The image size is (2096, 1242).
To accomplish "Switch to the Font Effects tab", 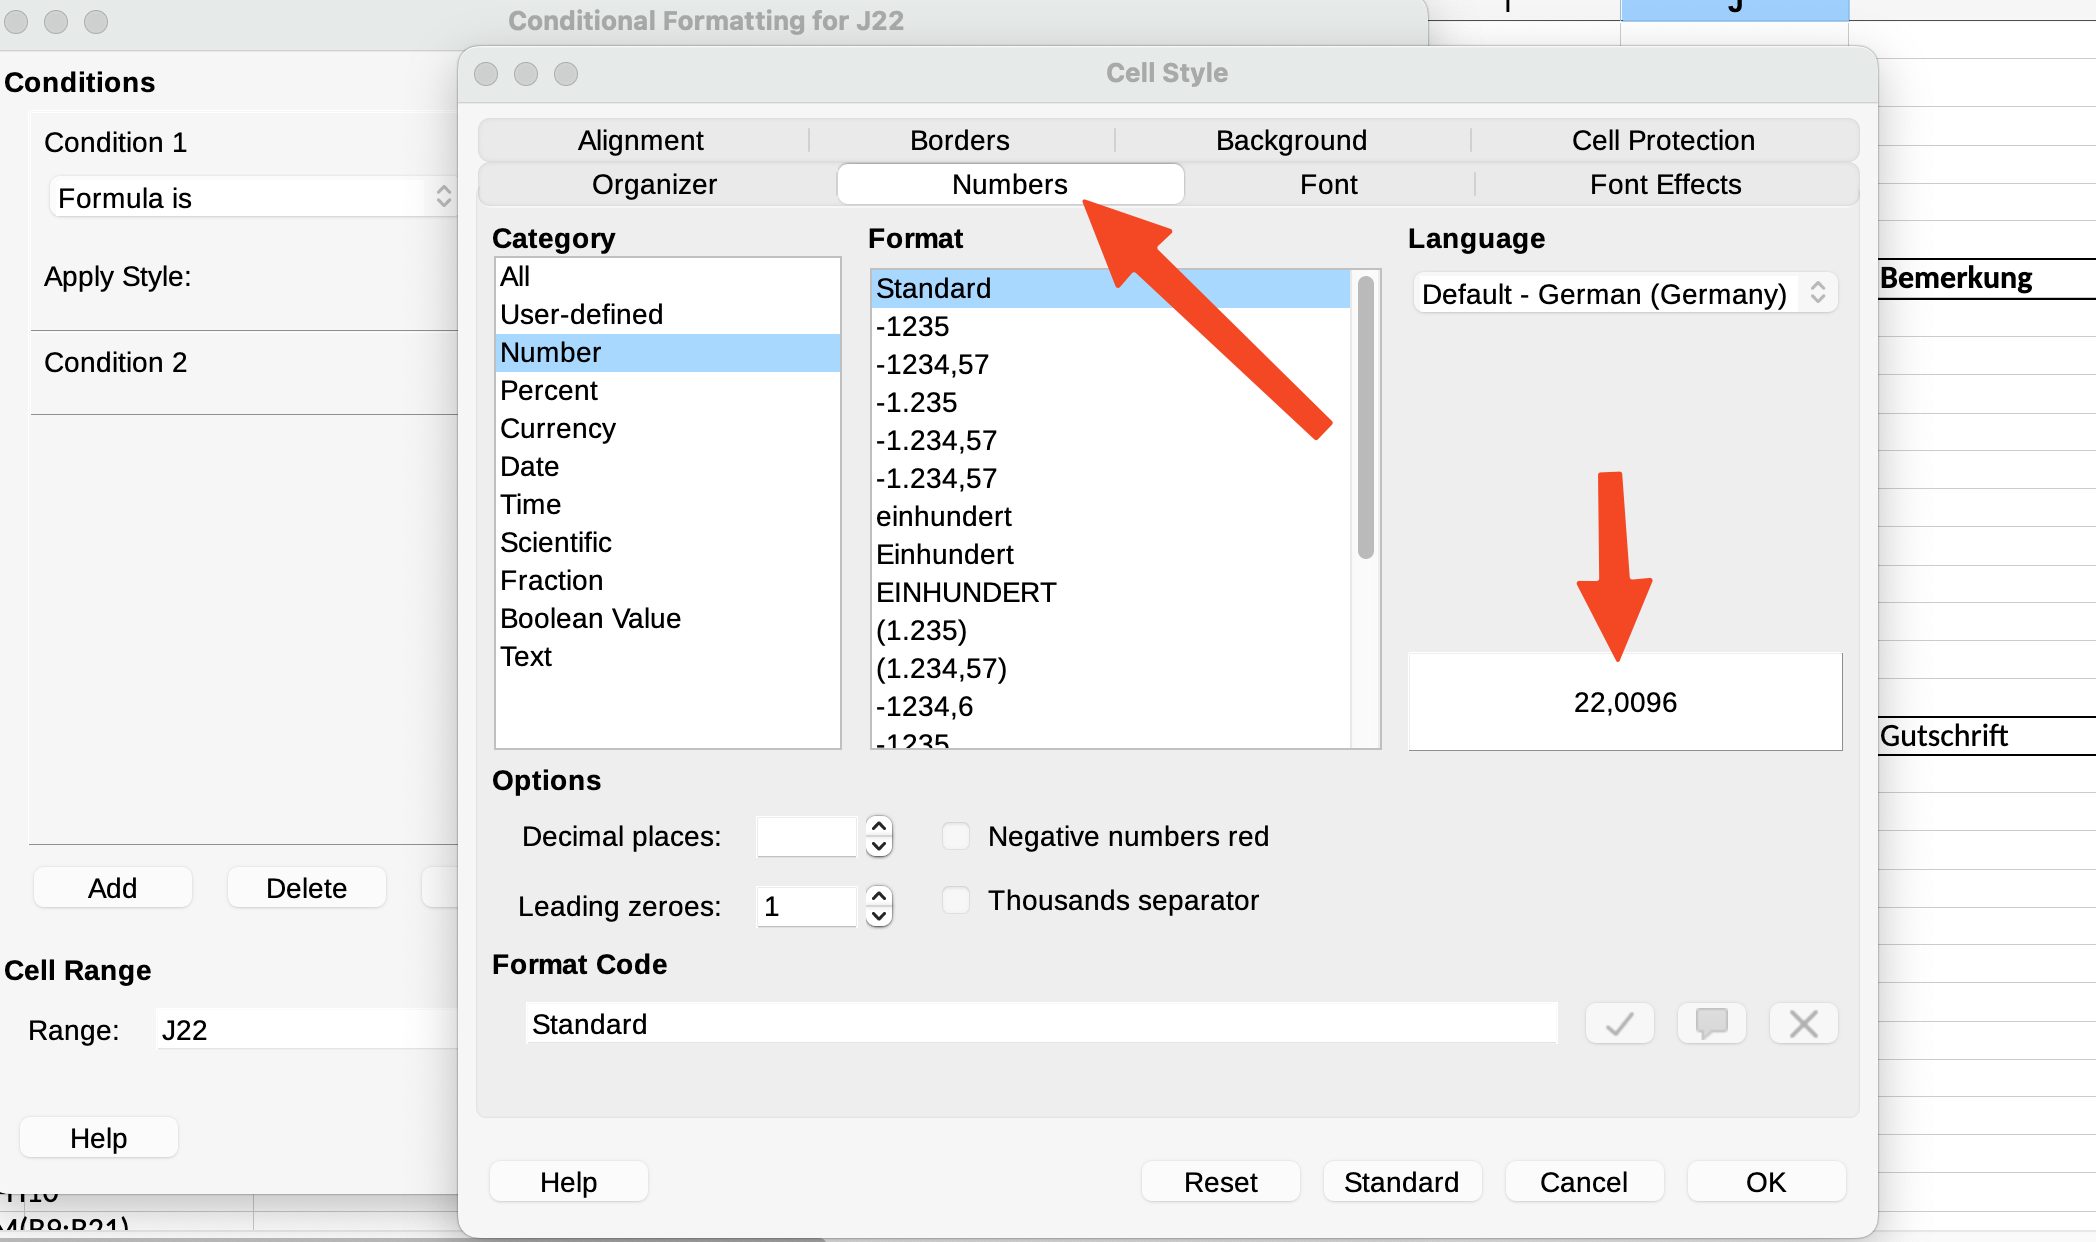I will (1665, 185).
